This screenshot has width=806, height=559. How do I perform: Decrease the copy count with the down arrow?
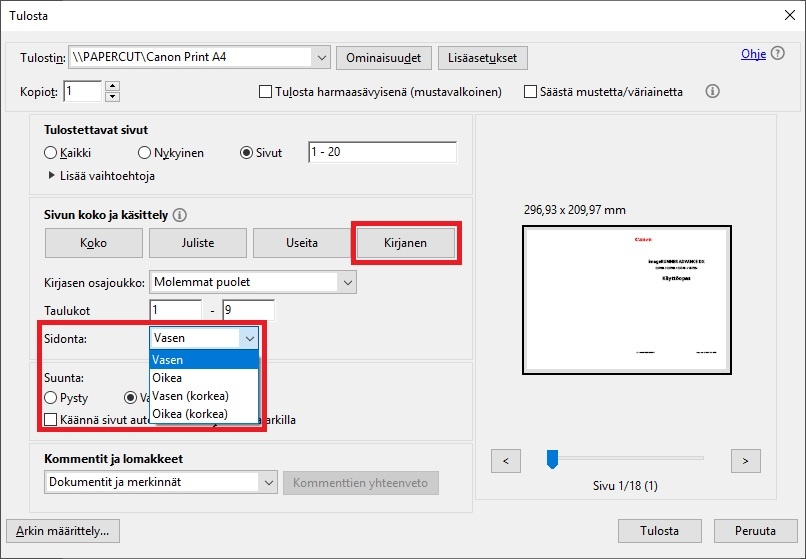click(x=113, y=97)
